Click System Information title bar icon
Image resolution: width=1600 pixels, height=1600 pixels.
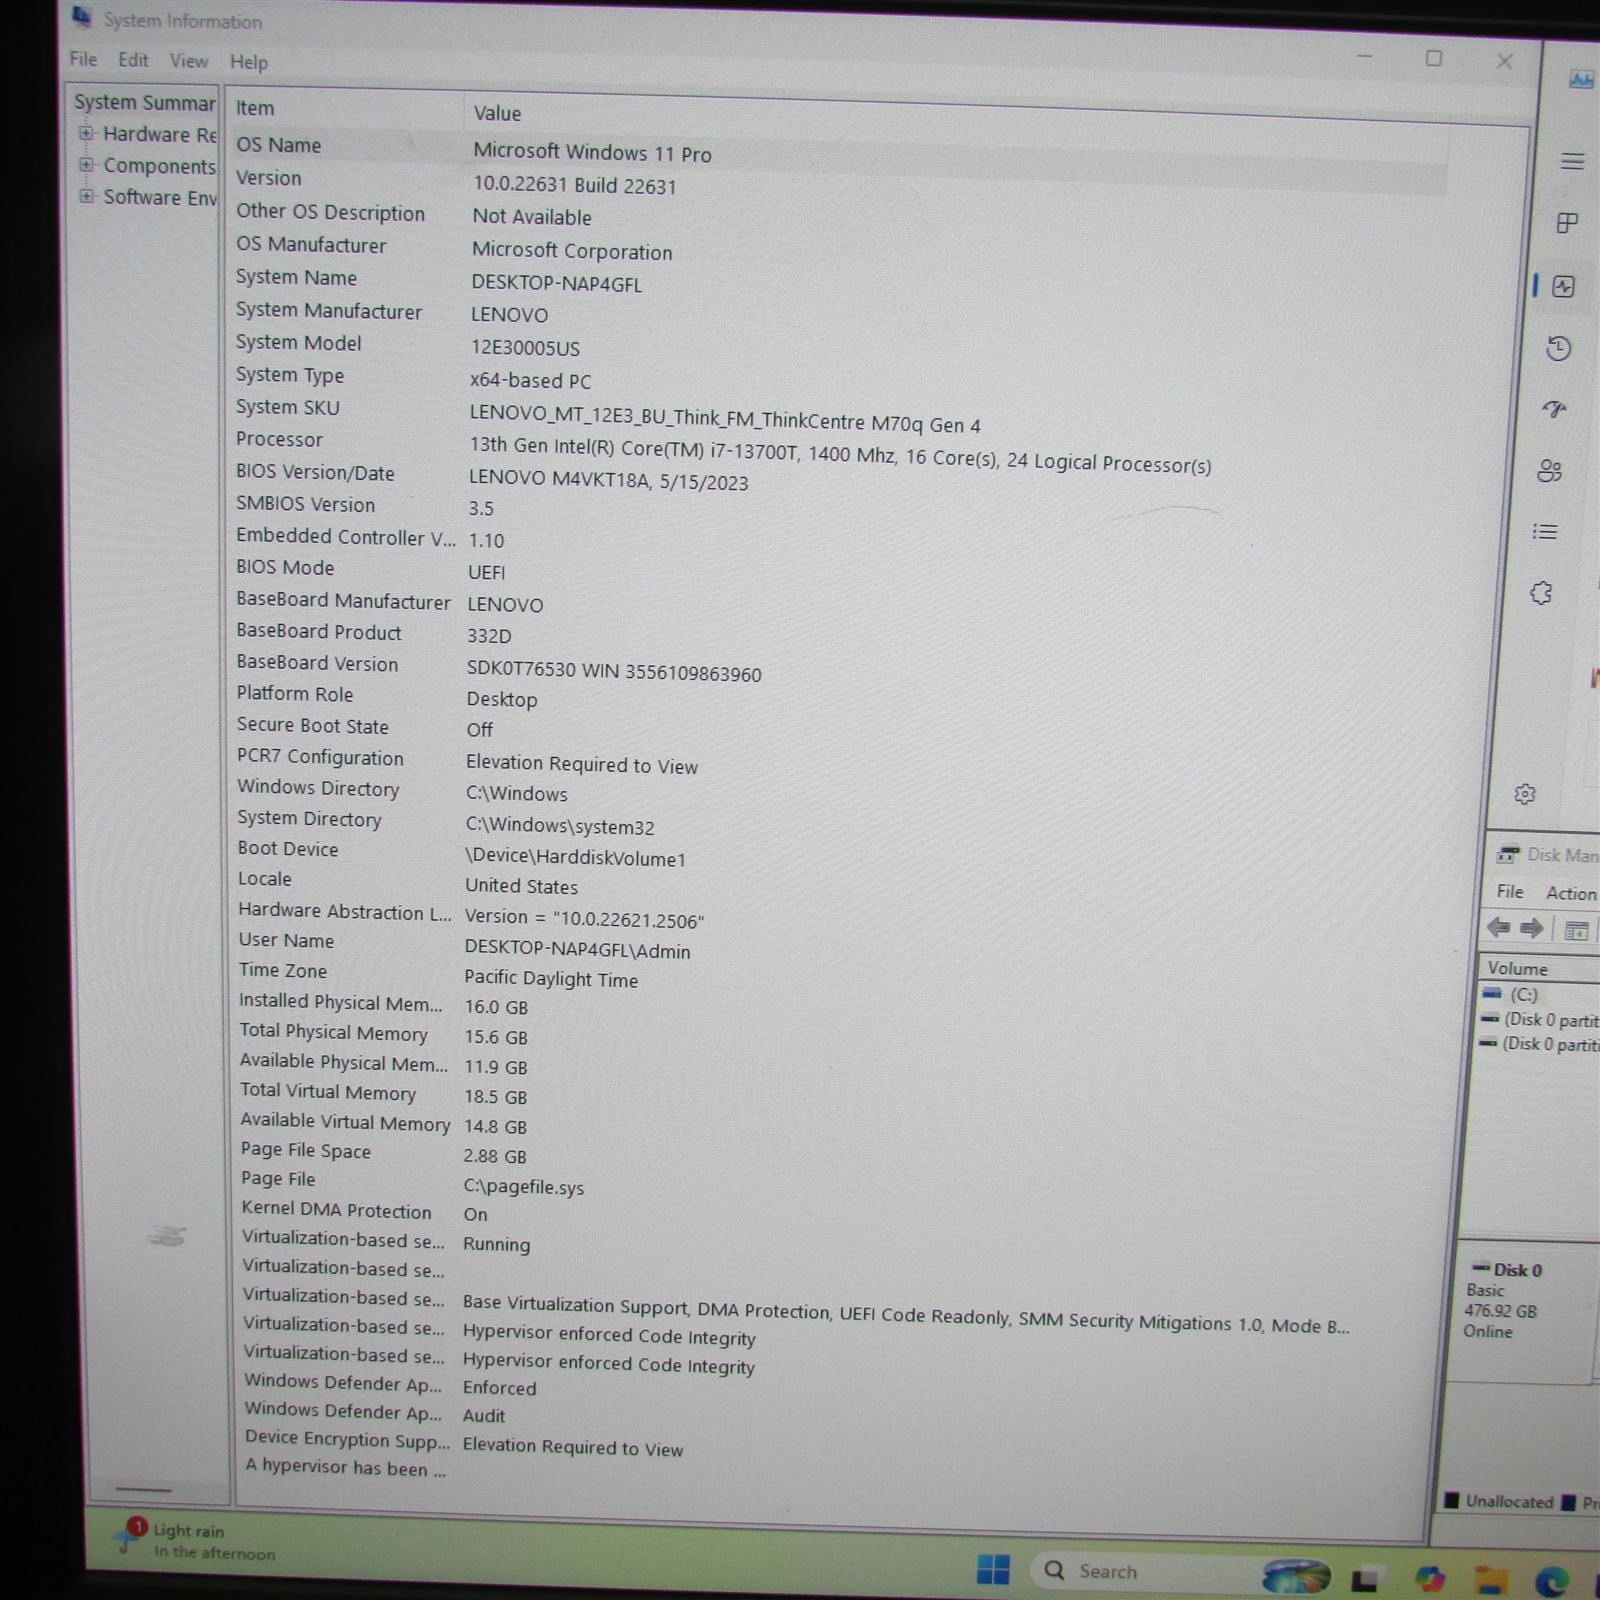[x=82, y=17]
